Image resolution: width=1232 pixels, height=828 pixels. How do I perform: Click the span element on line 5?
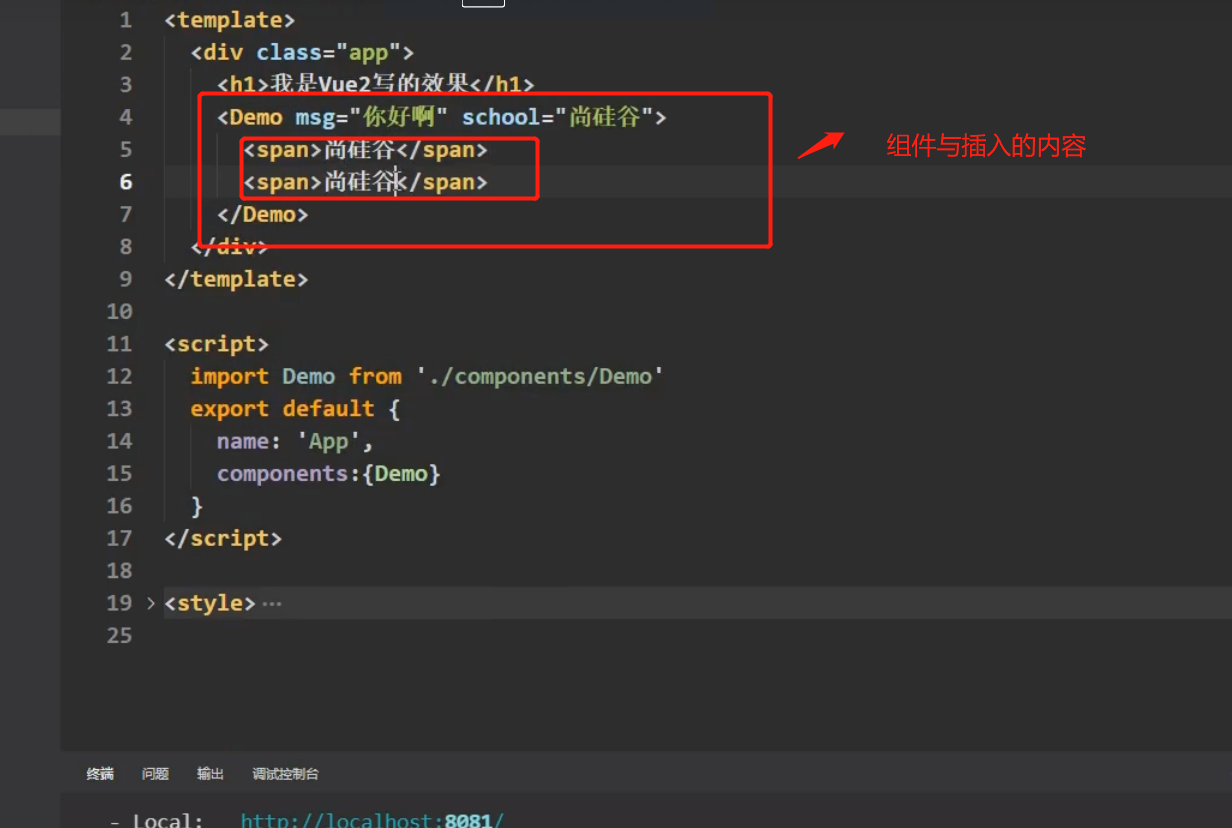(365, 149)
